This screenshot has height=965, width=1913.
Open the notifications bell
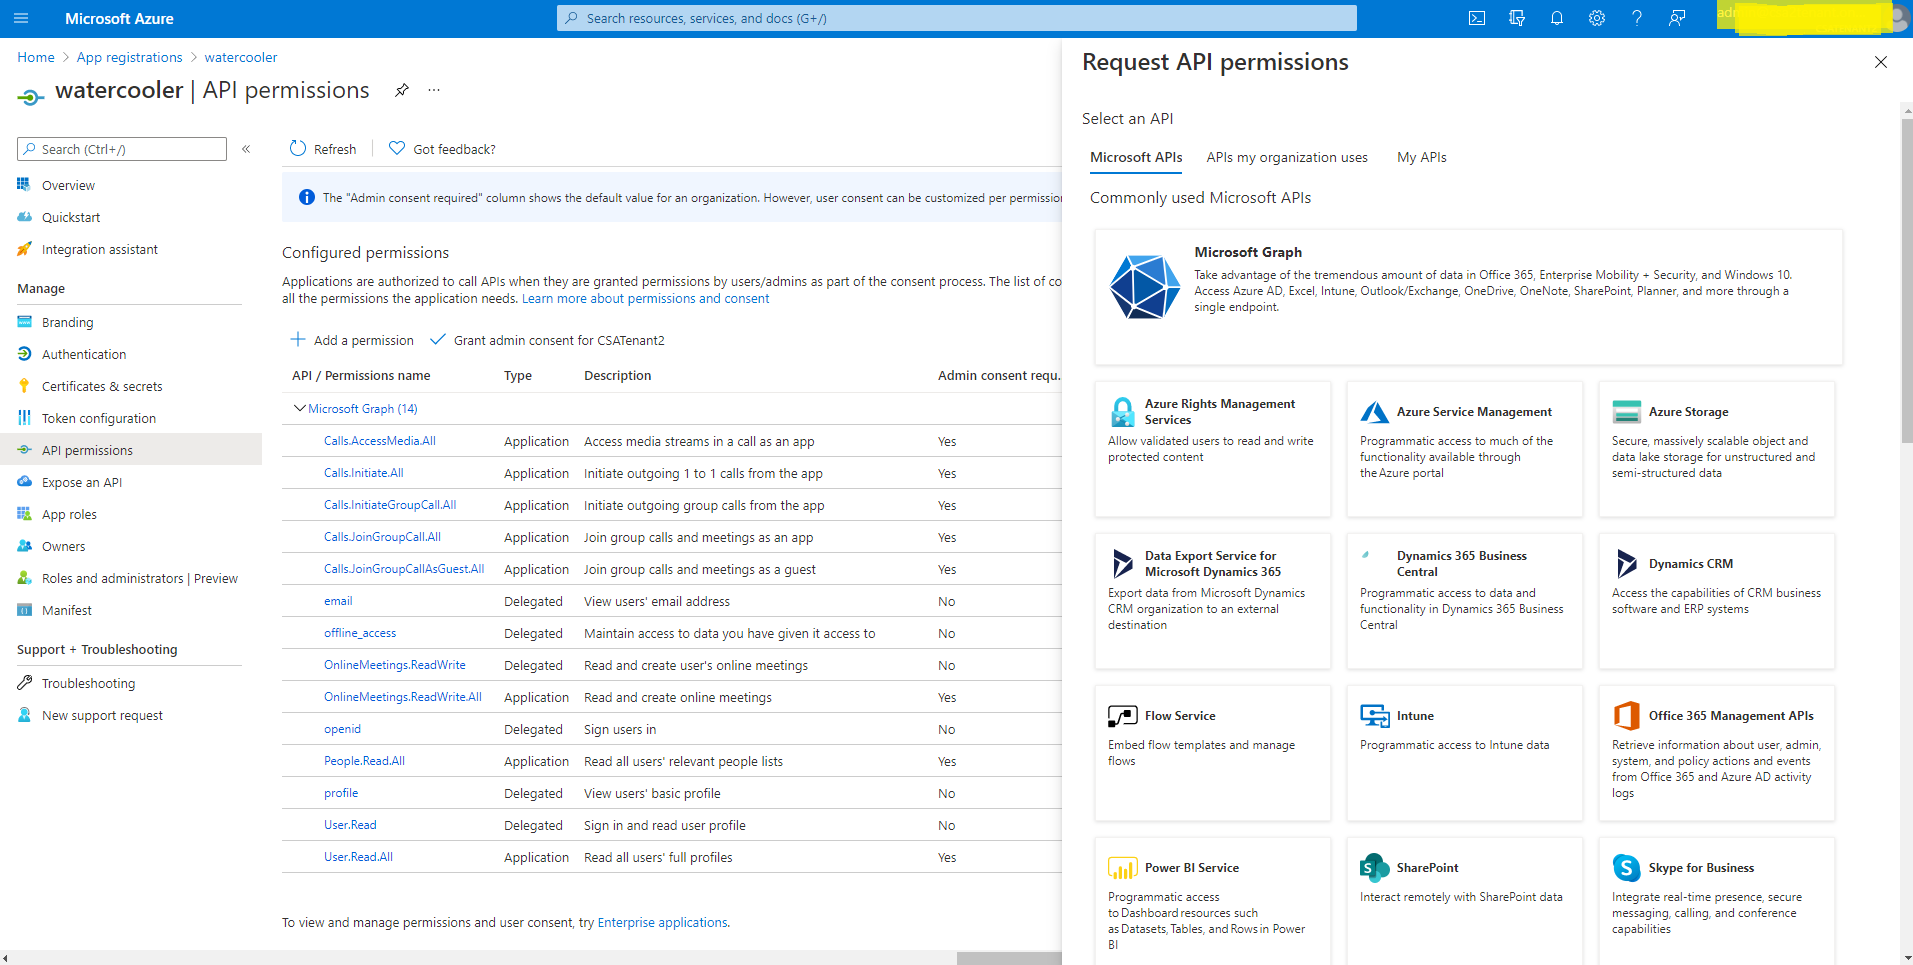(1557, 18)
